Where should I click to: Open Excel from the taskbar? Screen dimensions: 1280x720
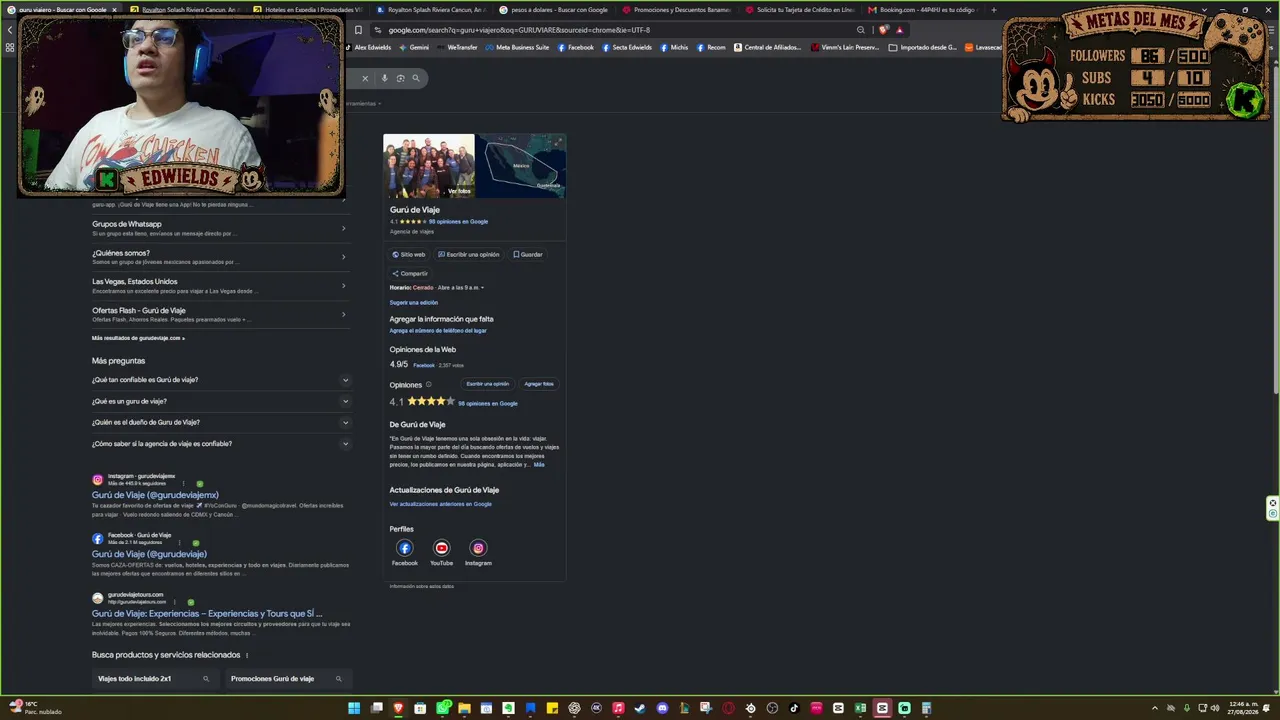(860, 708)
